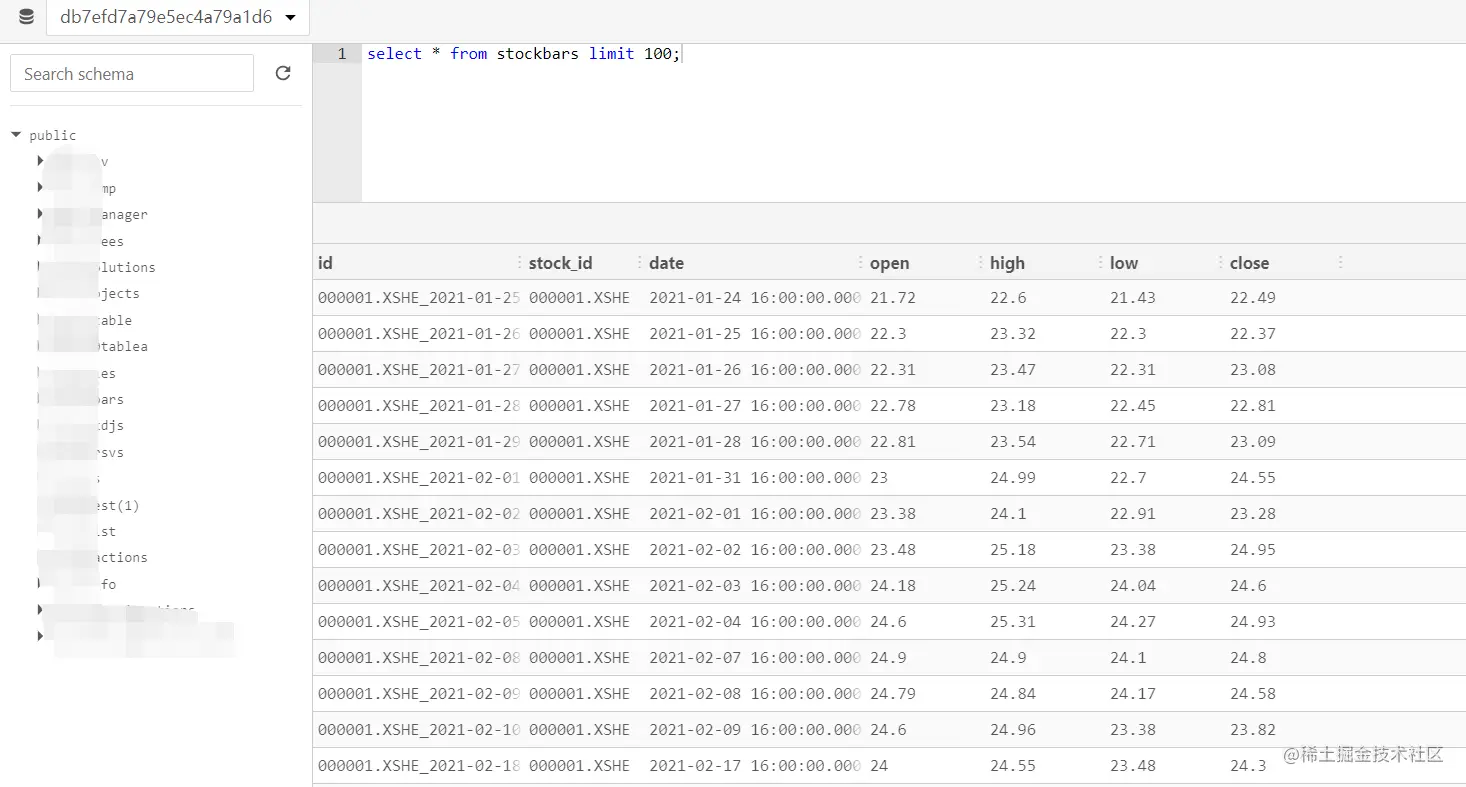Click the date column's dotted handle

(860, 262)
